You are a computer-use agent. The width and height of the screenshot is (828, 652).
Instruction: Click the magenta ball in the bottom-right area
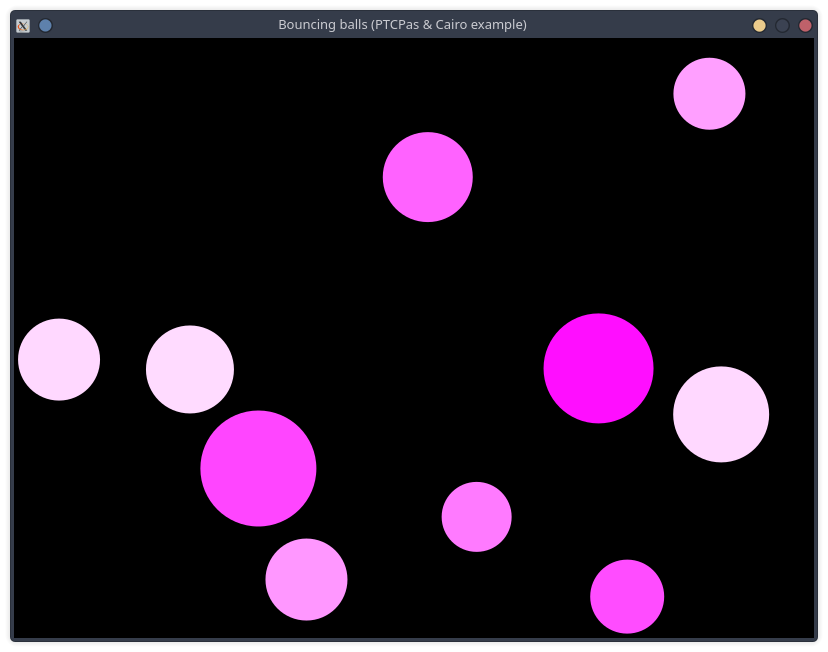[627, 596]
